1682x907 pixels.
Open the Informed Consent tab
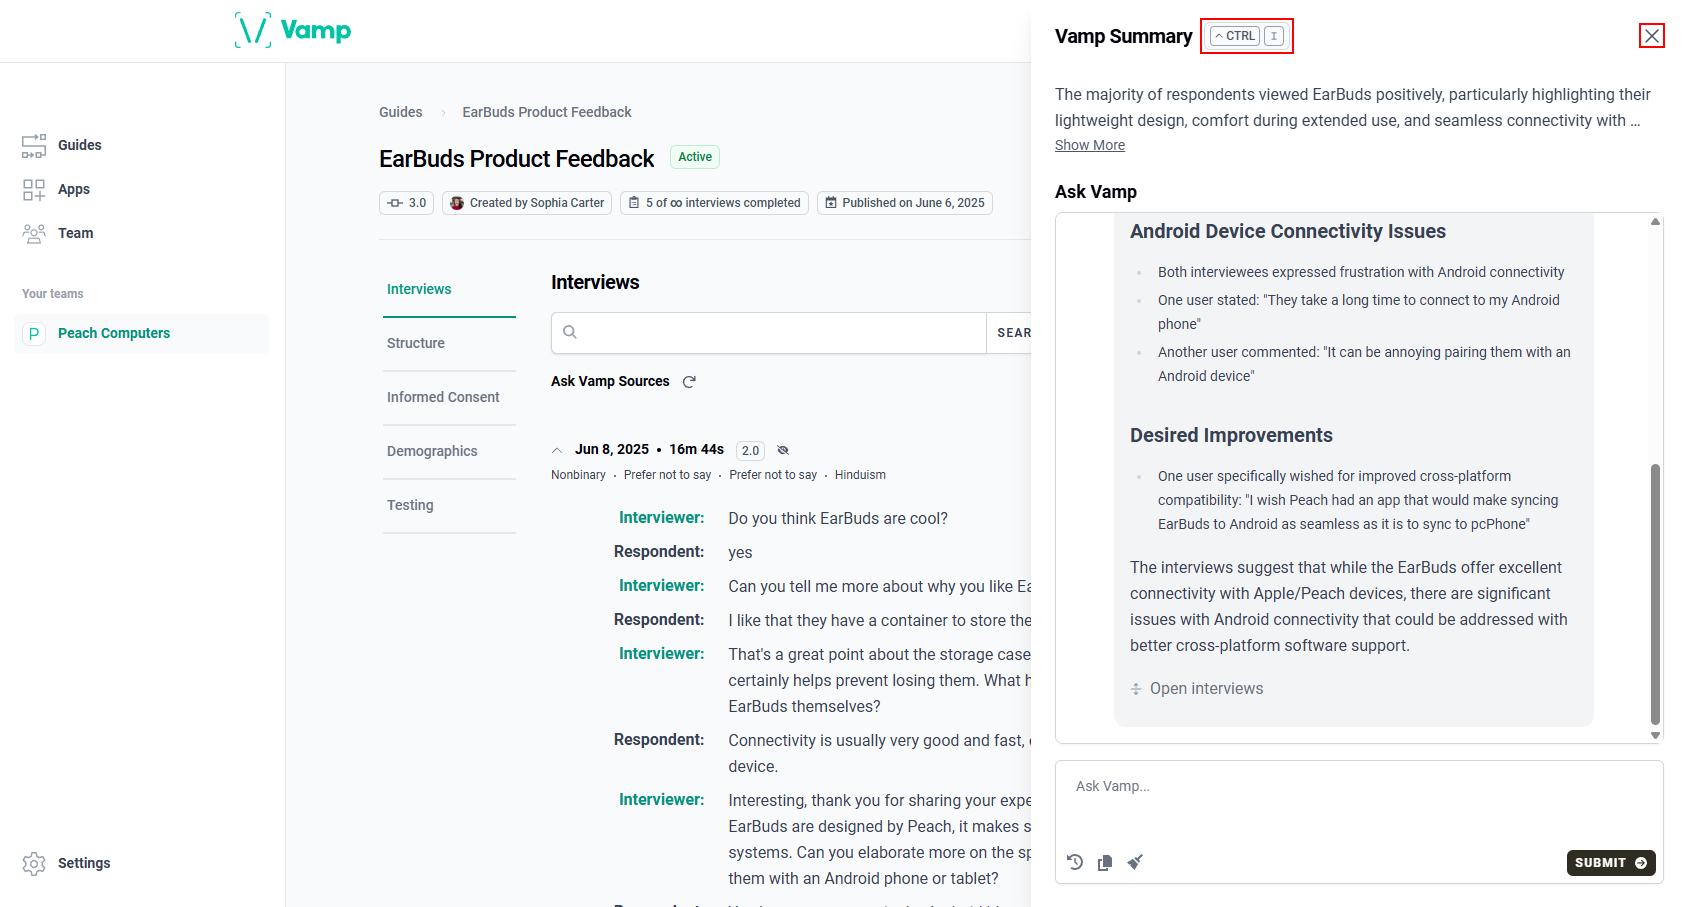449,397
